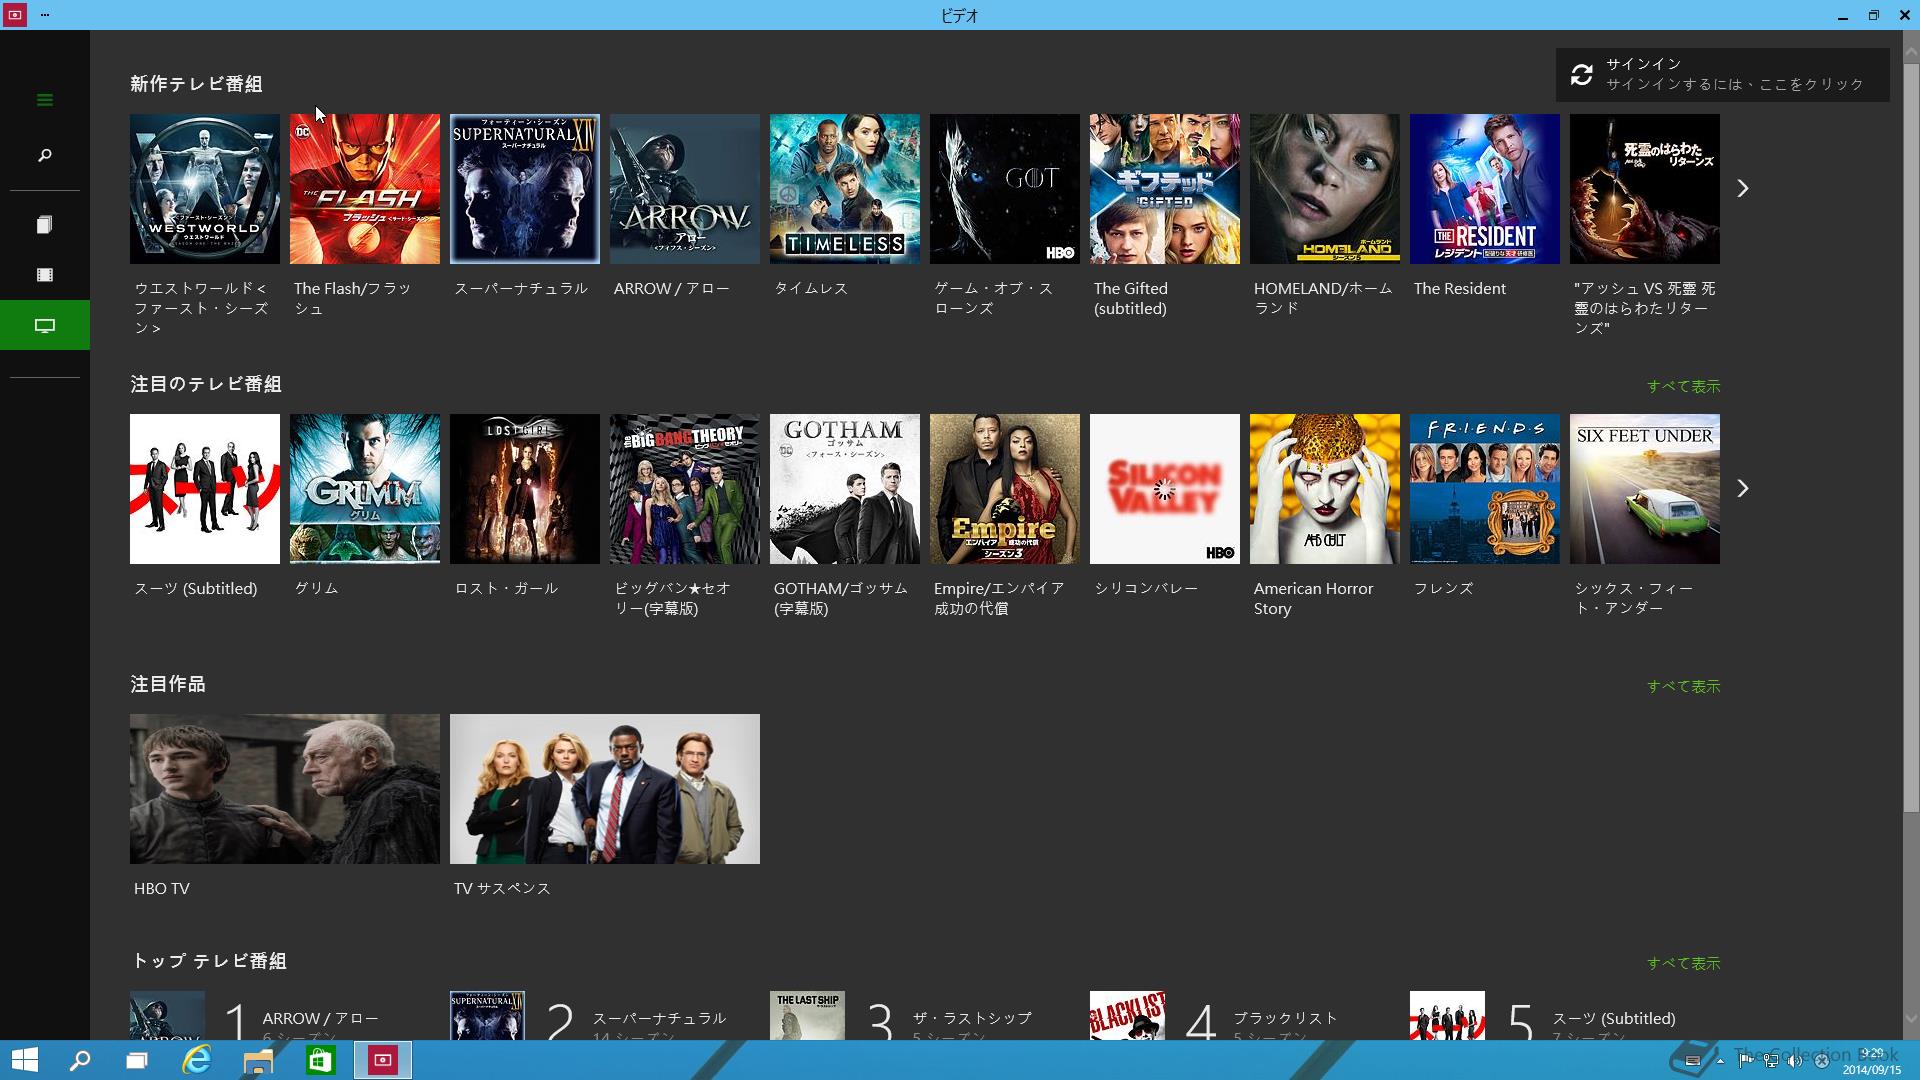Open The Big Bang Theory poster
The height and width of the screenshot is (1080, 1920).
point(685,489)
